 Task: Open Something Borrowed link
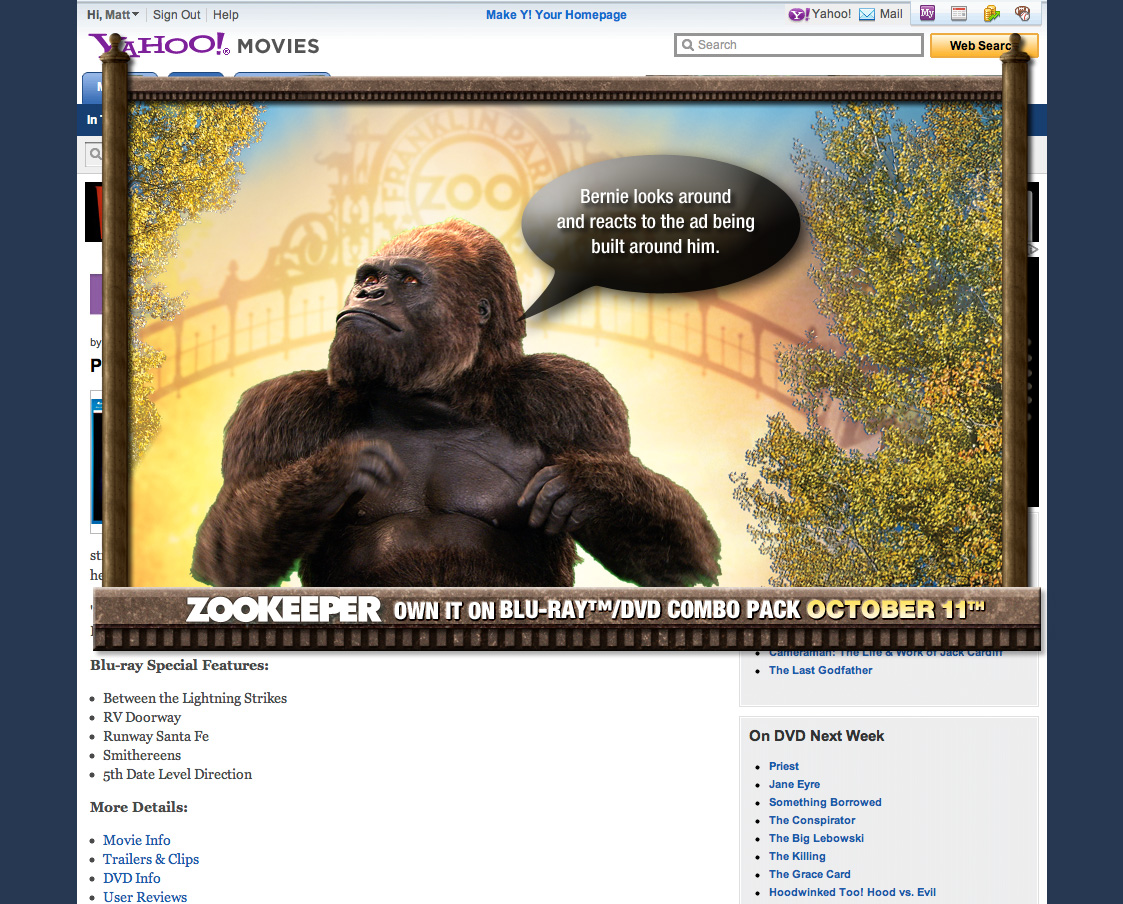825,802
